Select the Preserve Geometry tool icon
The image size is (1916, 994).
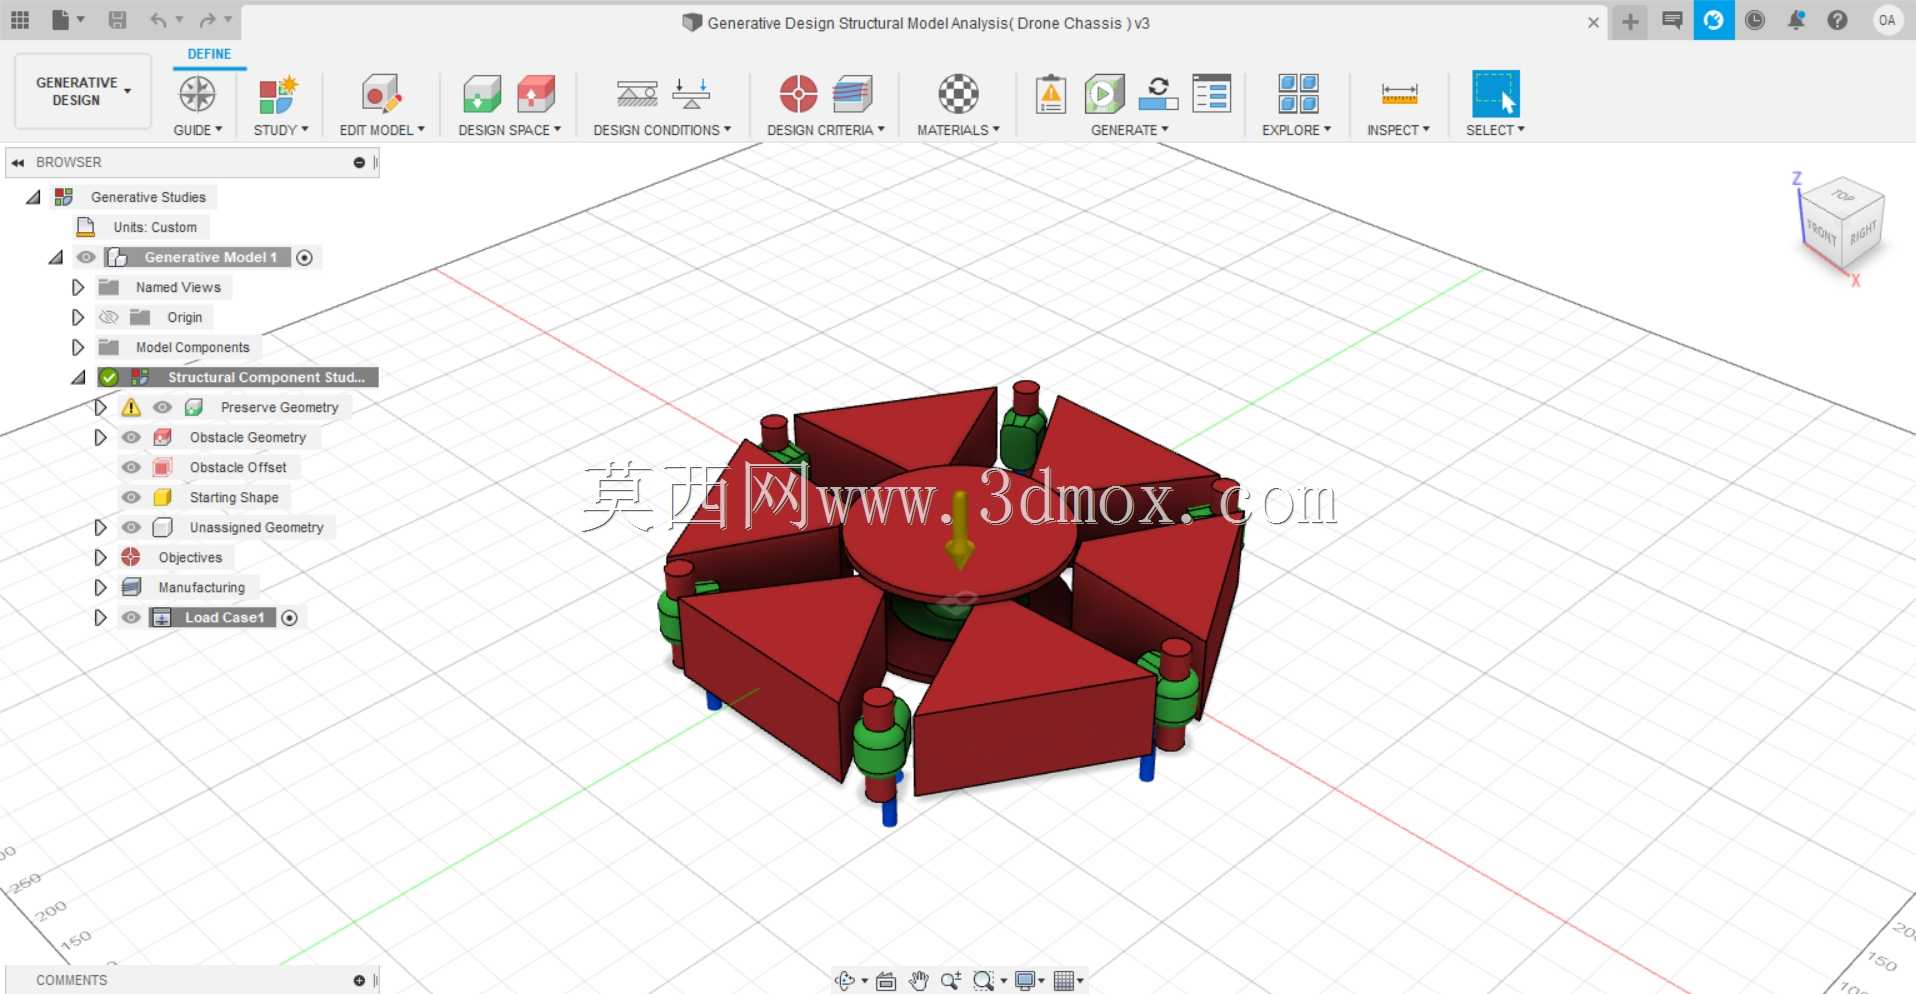(x=482, y=94)
